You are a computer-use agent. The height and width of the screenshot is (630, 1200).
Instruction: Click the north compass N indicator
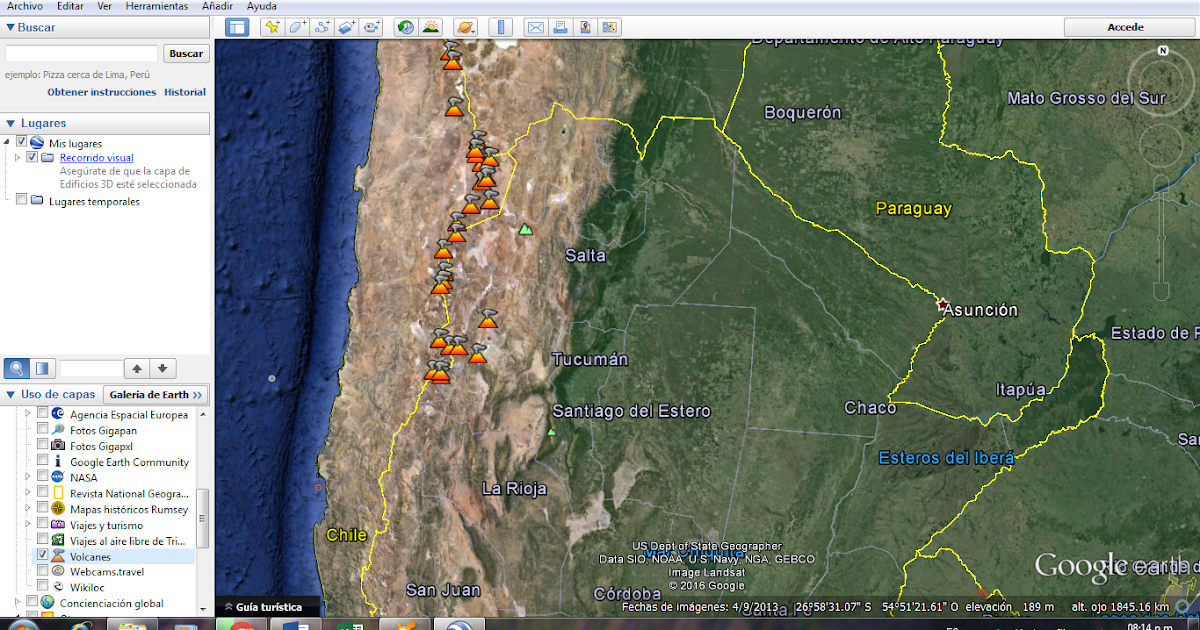(x=1163, y=49)
